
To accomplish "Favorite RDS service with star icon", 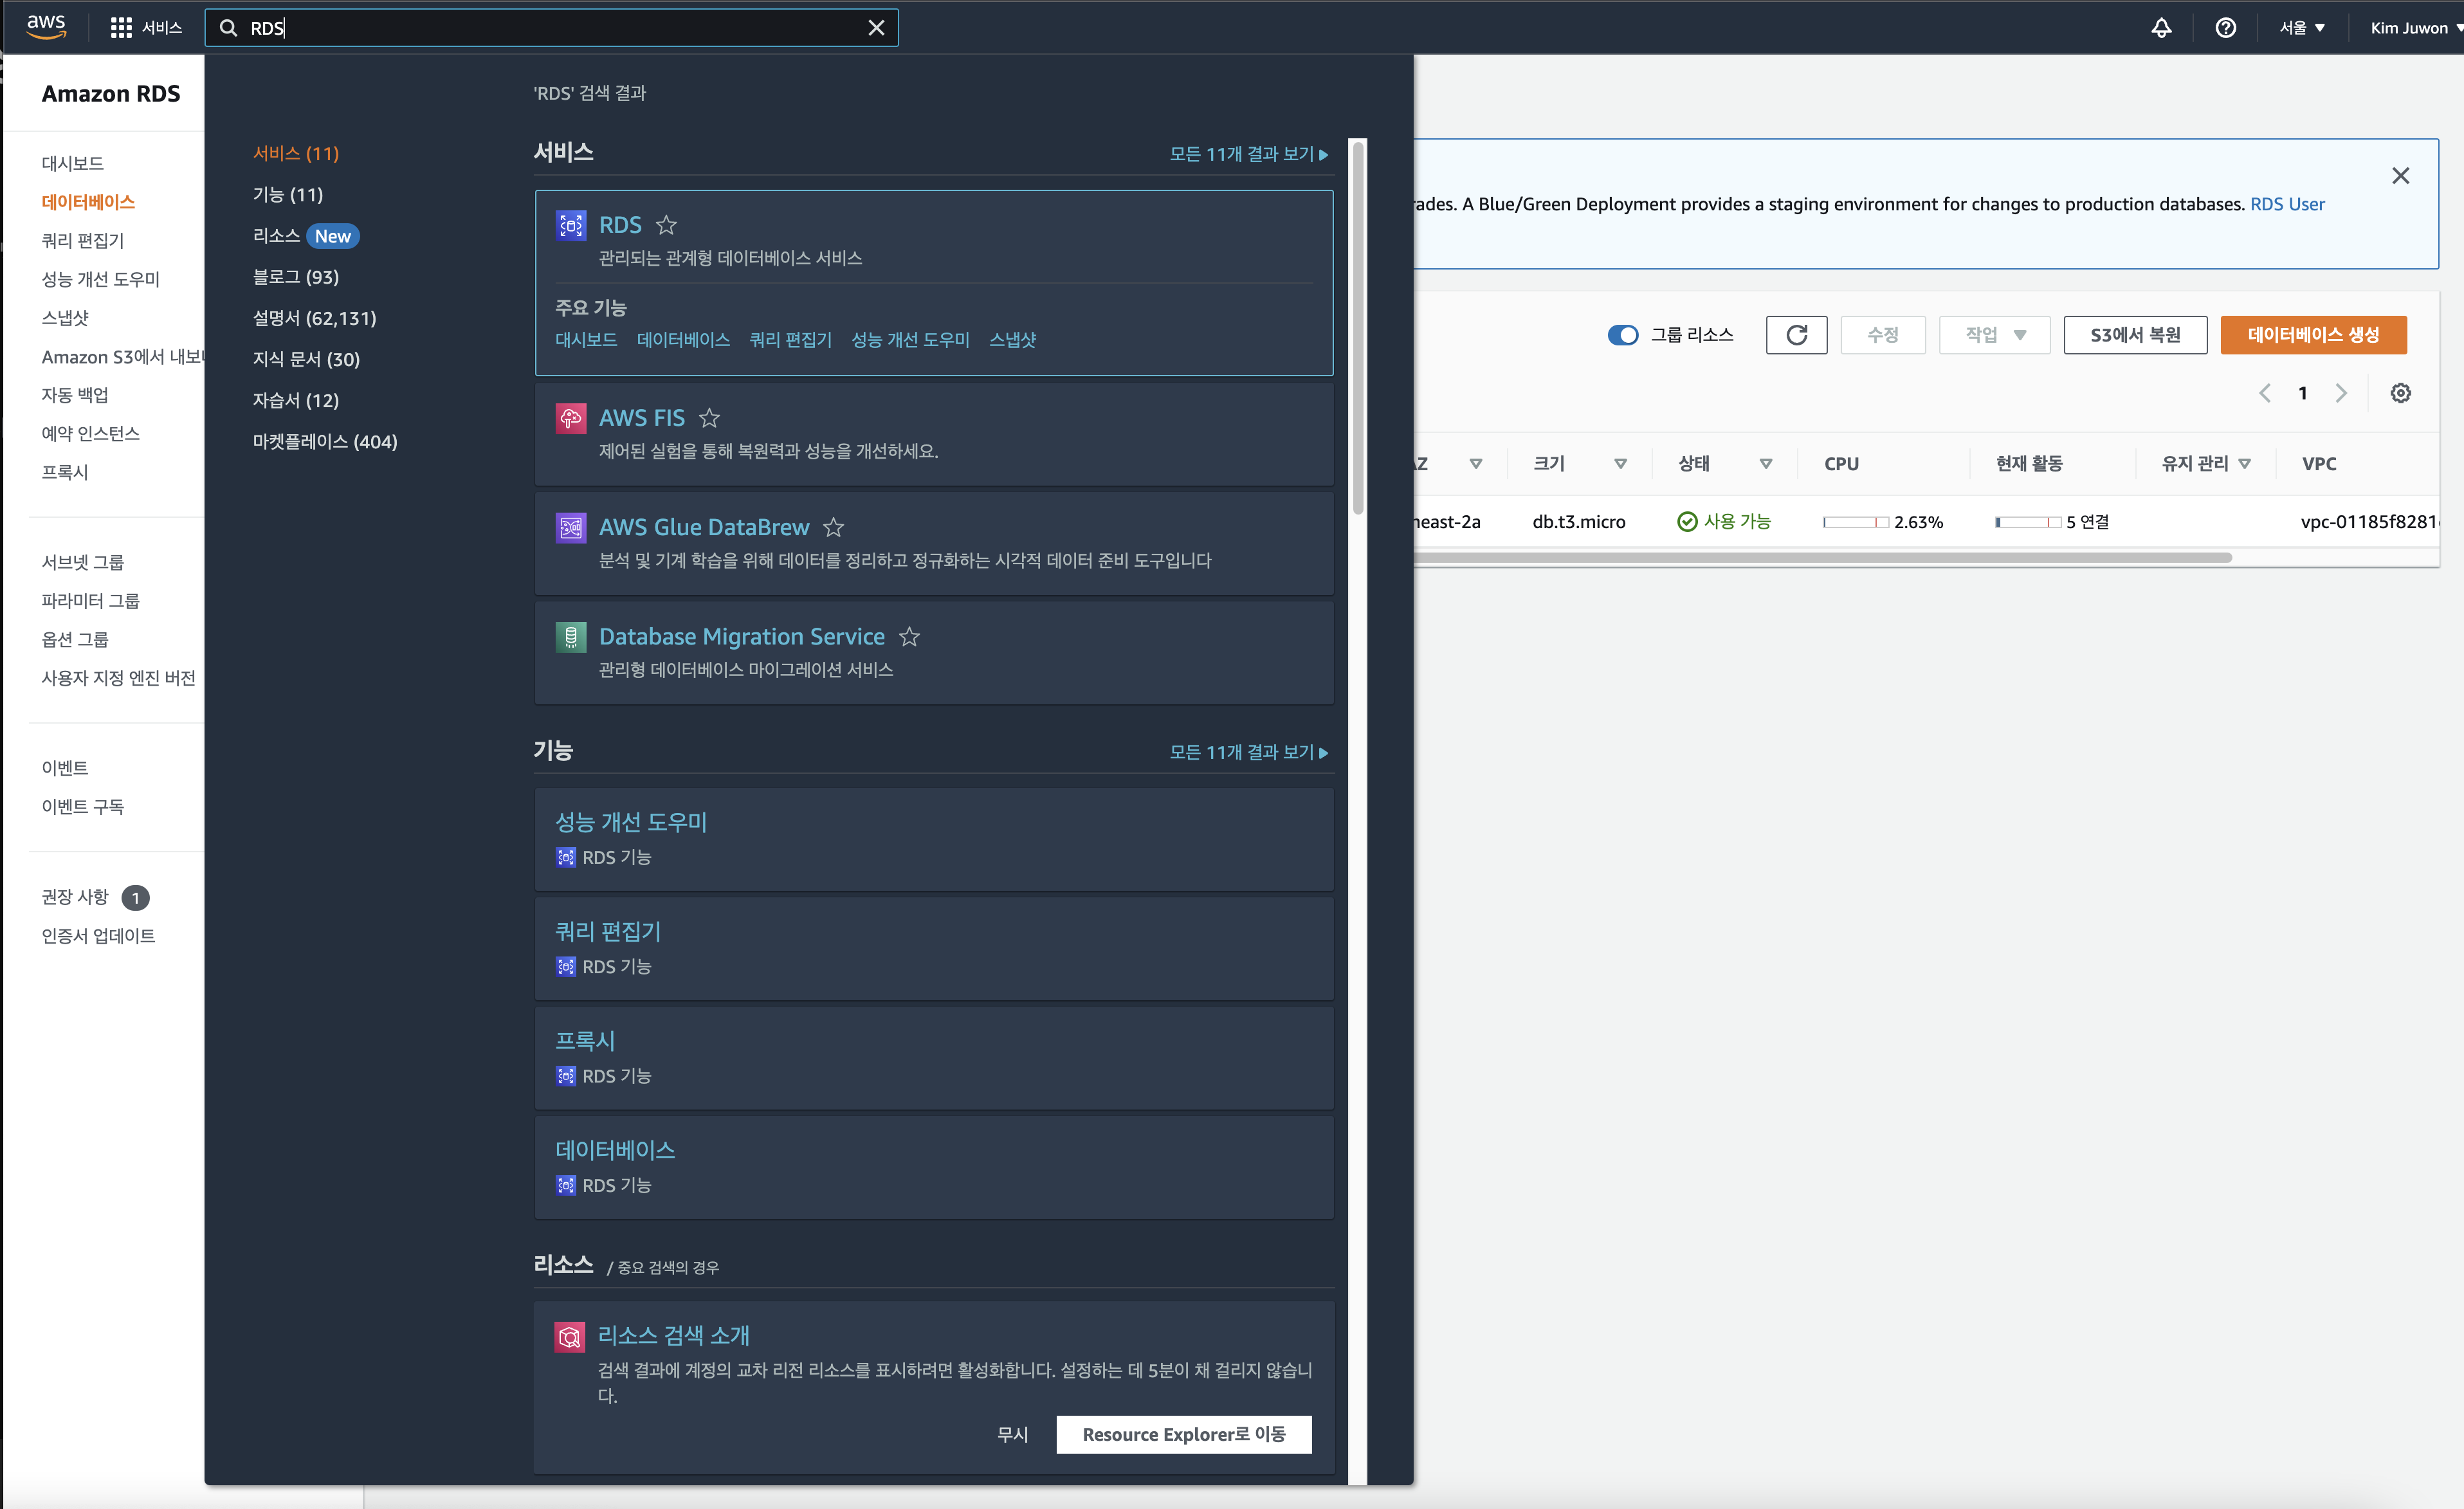I will pos(666,225).
